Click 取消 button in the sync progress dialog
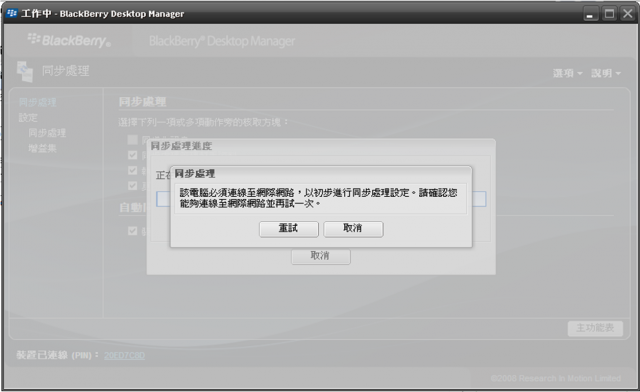This screenshot has width=640, height=392. (x=320, y=256)
